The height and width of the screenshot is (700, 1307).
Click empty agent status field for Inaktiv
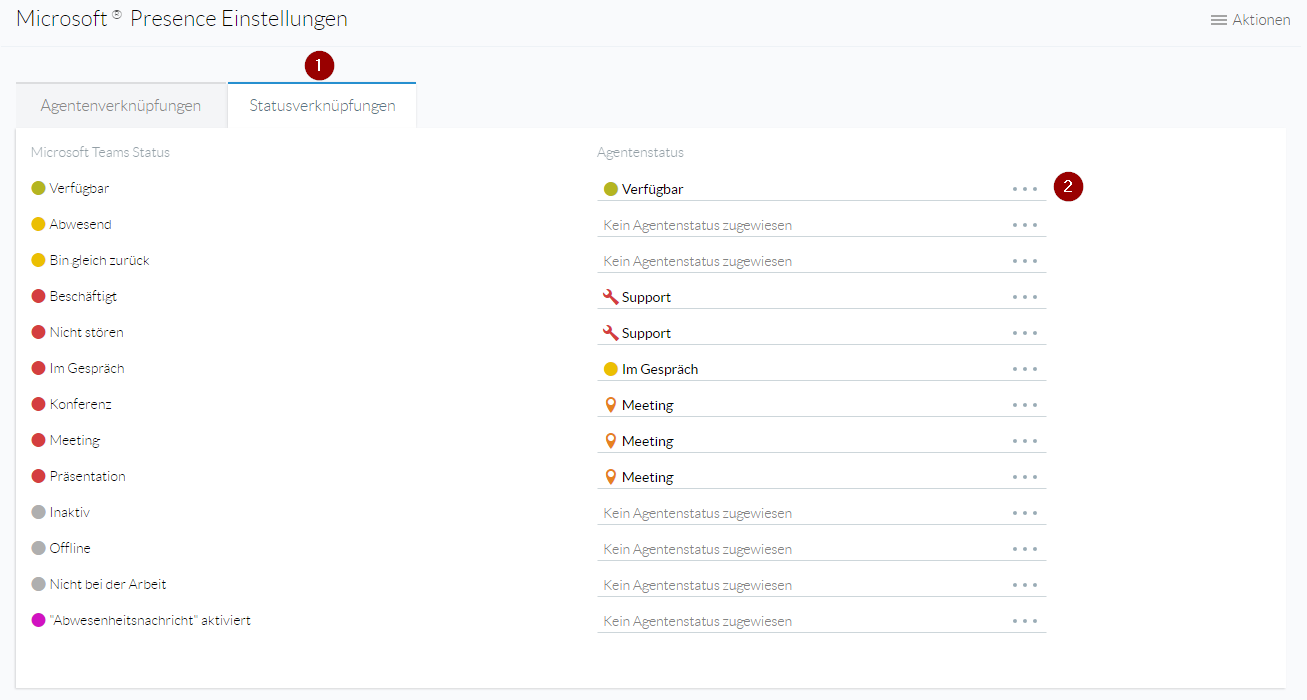tap(822, 513)
